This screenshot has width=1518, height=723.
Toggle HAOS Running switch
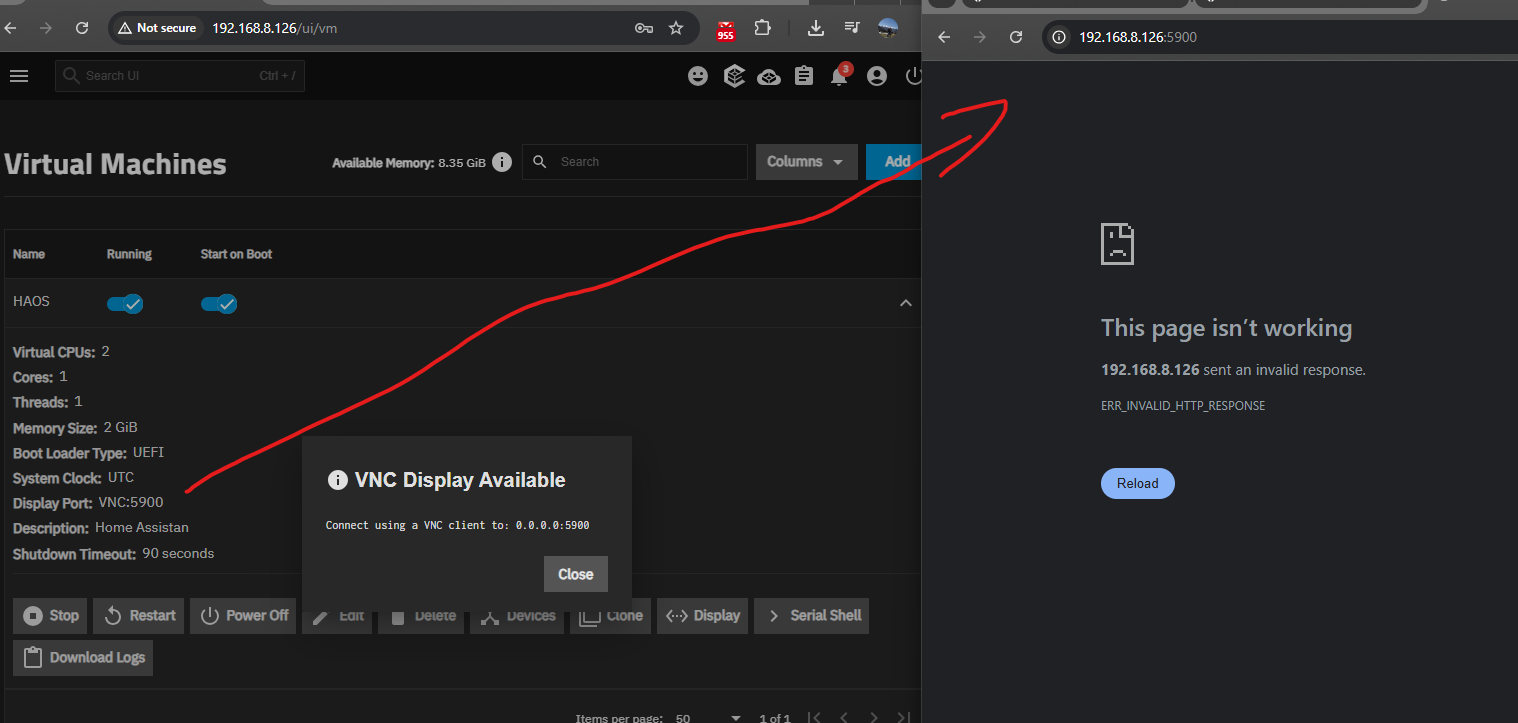(125, 303)
